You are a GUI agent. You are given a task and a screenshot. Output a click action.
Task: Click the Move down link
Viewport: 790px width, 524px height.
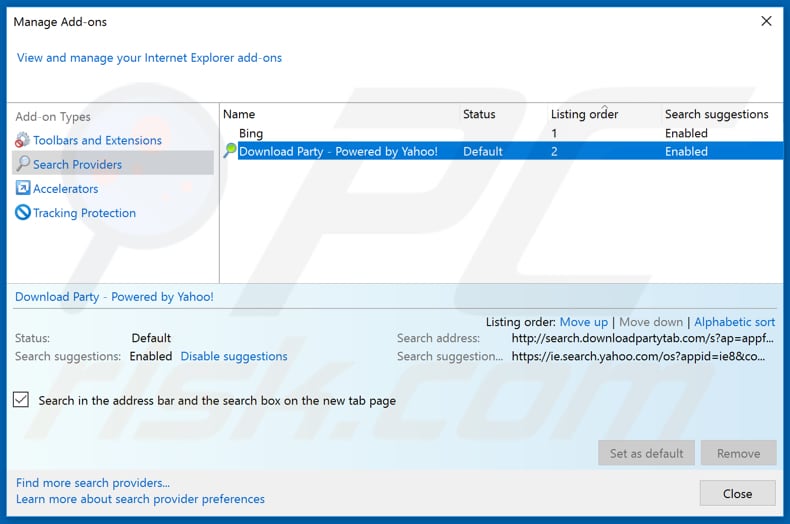click(651, 322)
